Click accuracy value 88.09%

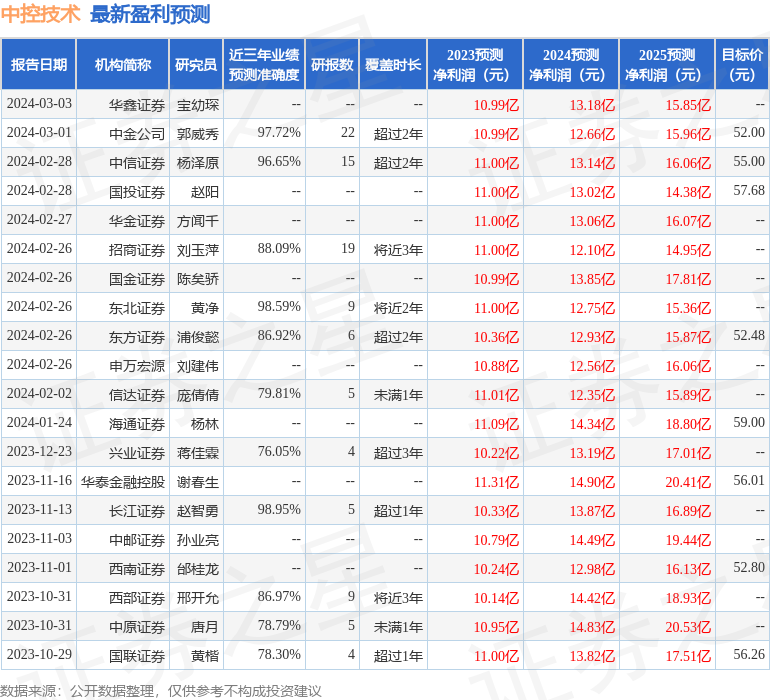pos(279,249)
